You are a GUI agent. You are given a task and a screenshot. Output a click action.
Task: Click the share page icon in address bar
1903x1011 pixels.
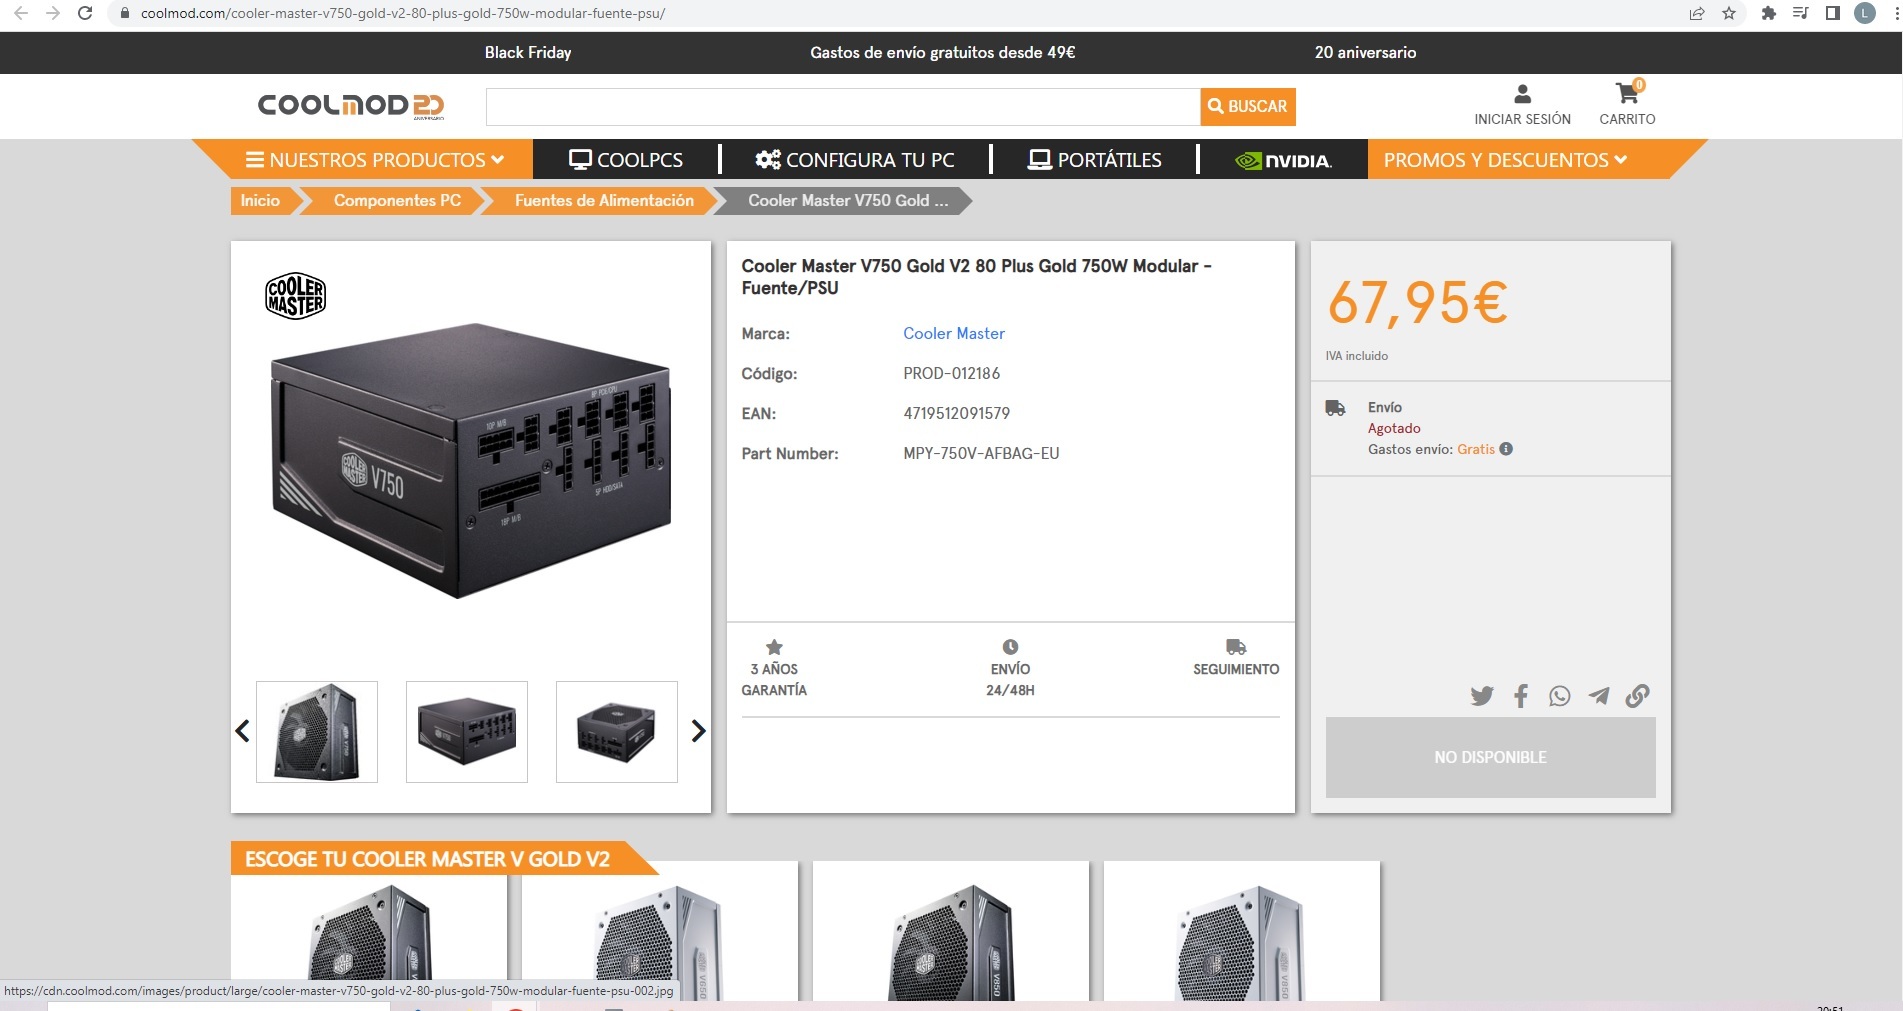click(x=1697, y=13)
